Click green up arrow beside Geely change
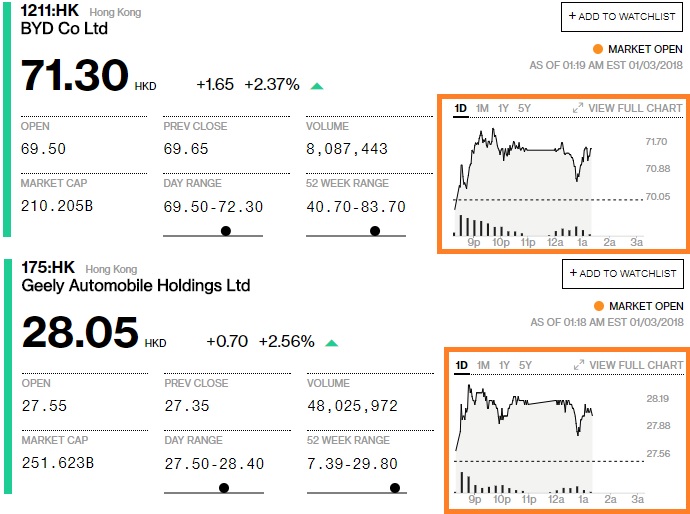 click(331, 343)
